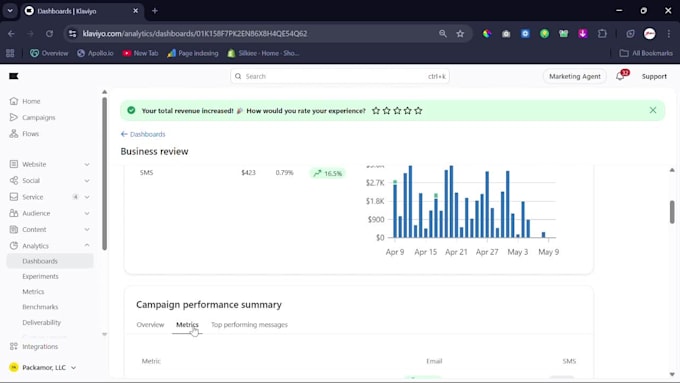Open Metrics in the sidebar
The image size is (680, 383).
coord(33,291)
